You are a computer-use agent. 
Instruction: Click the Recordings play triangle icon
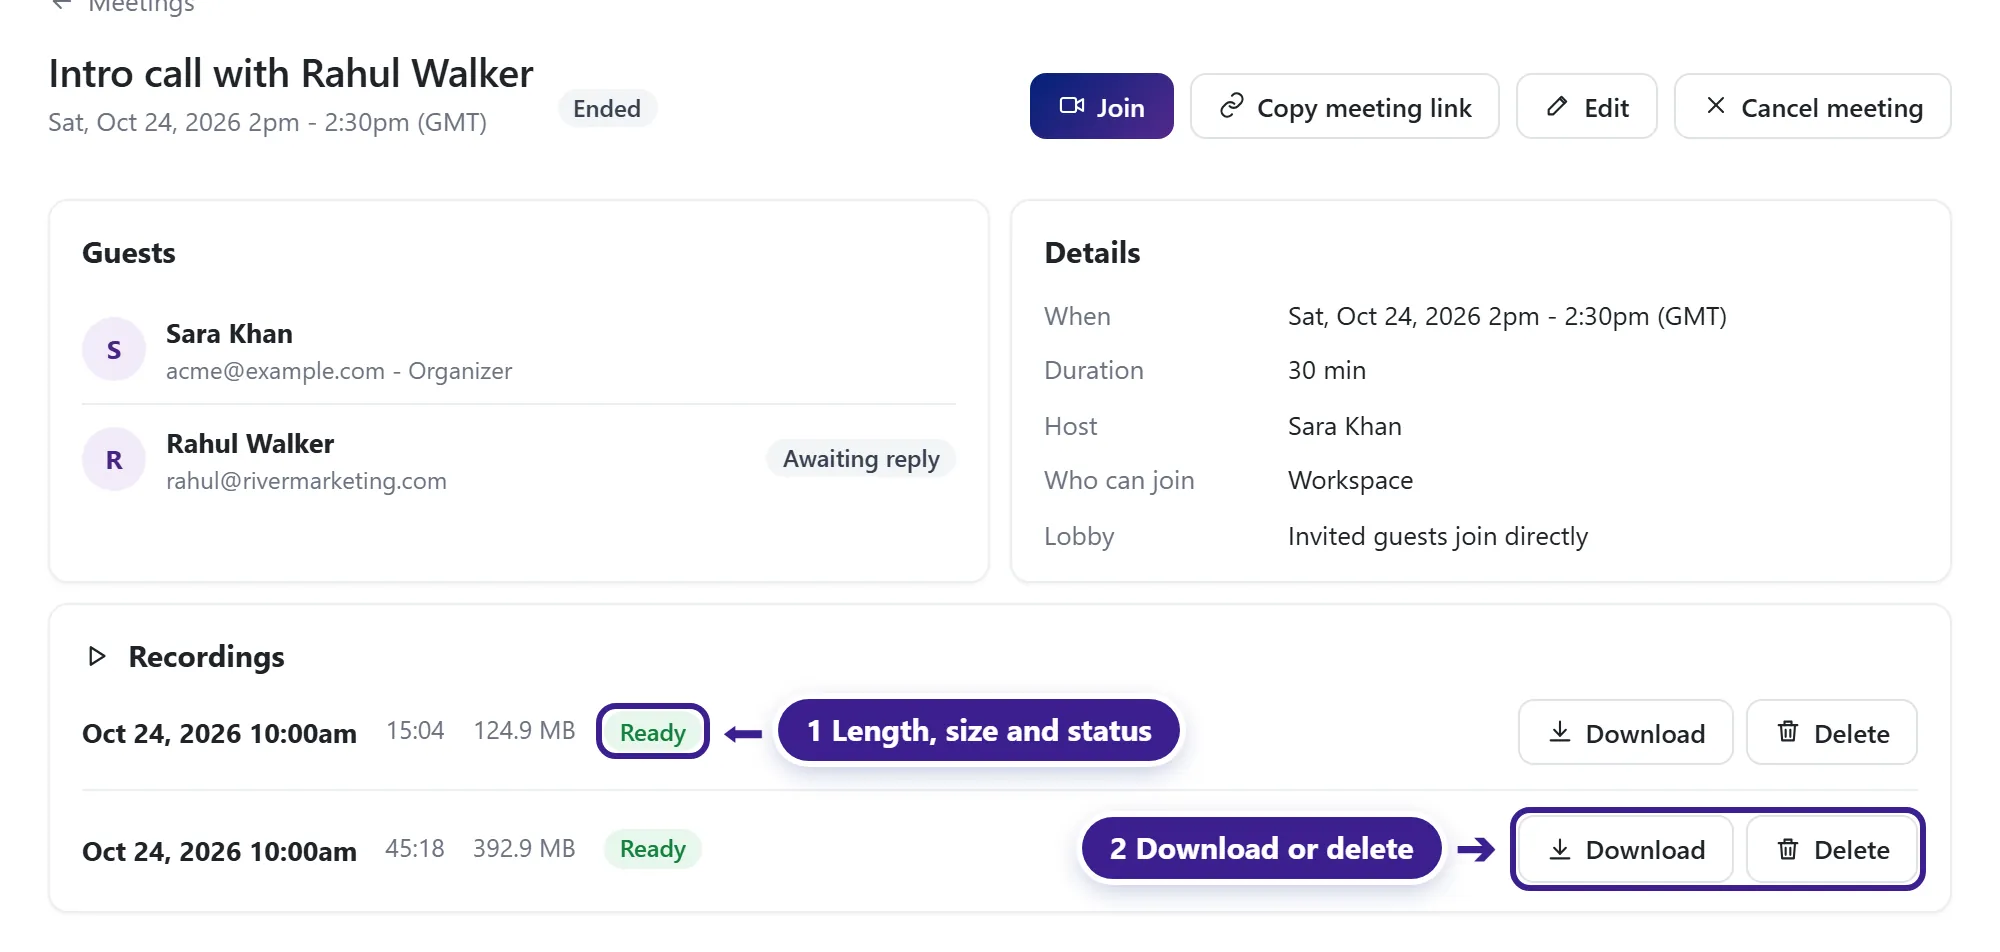tap(97, 656)
